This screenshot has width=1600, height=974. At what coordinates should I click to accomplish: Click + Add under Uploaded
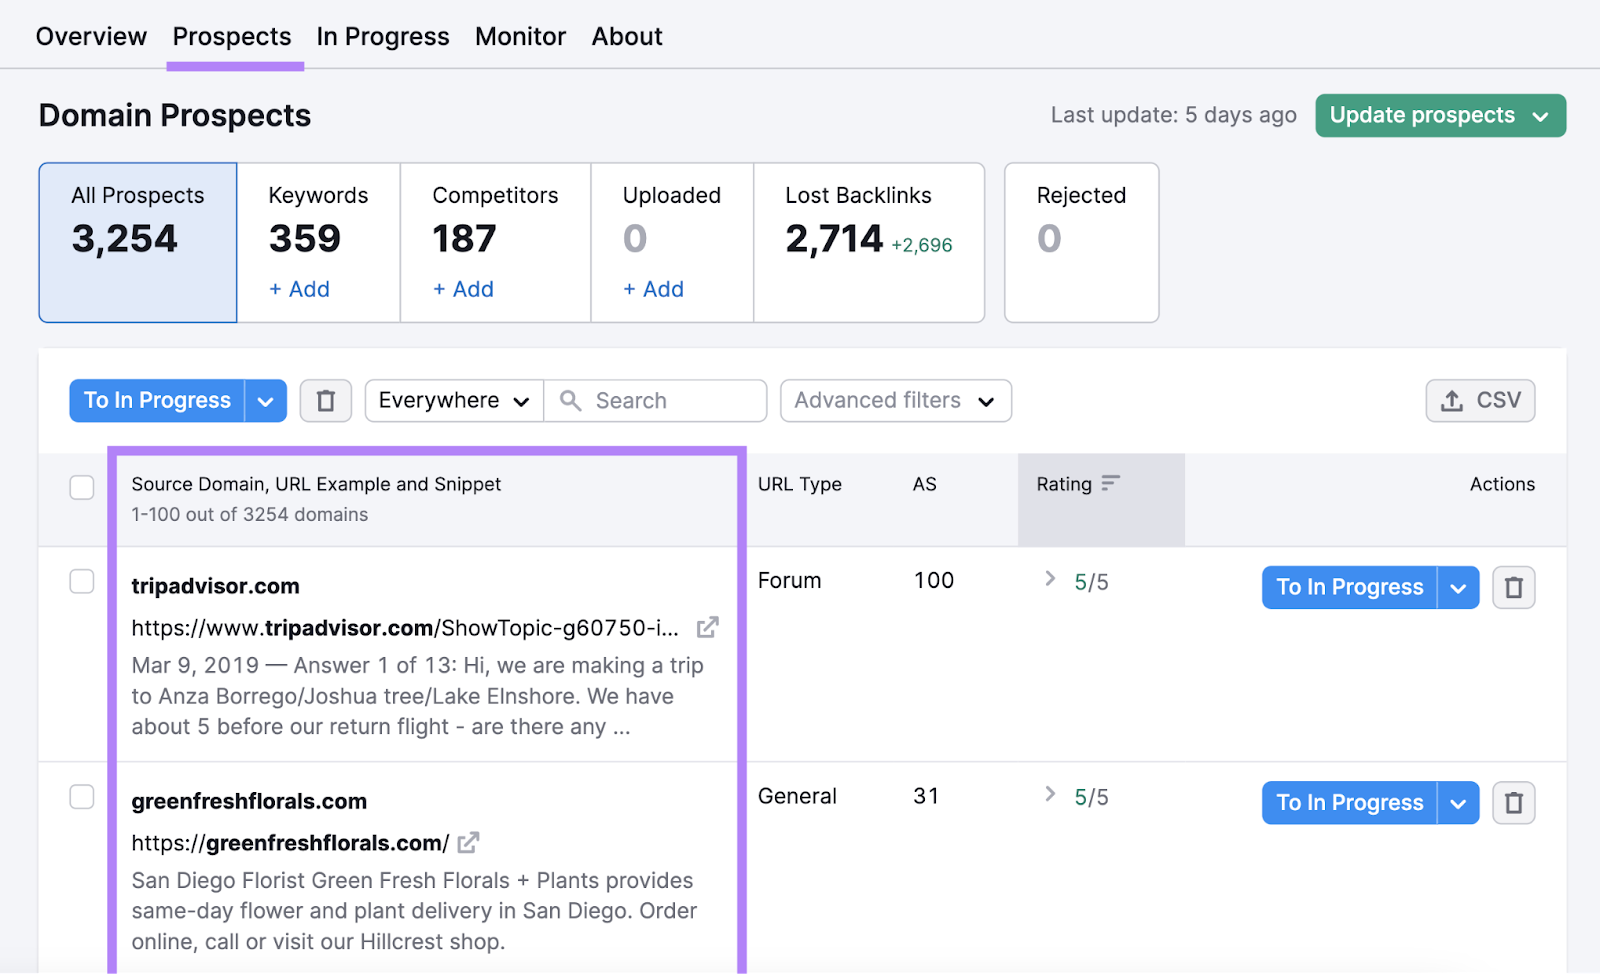point(653,289)
